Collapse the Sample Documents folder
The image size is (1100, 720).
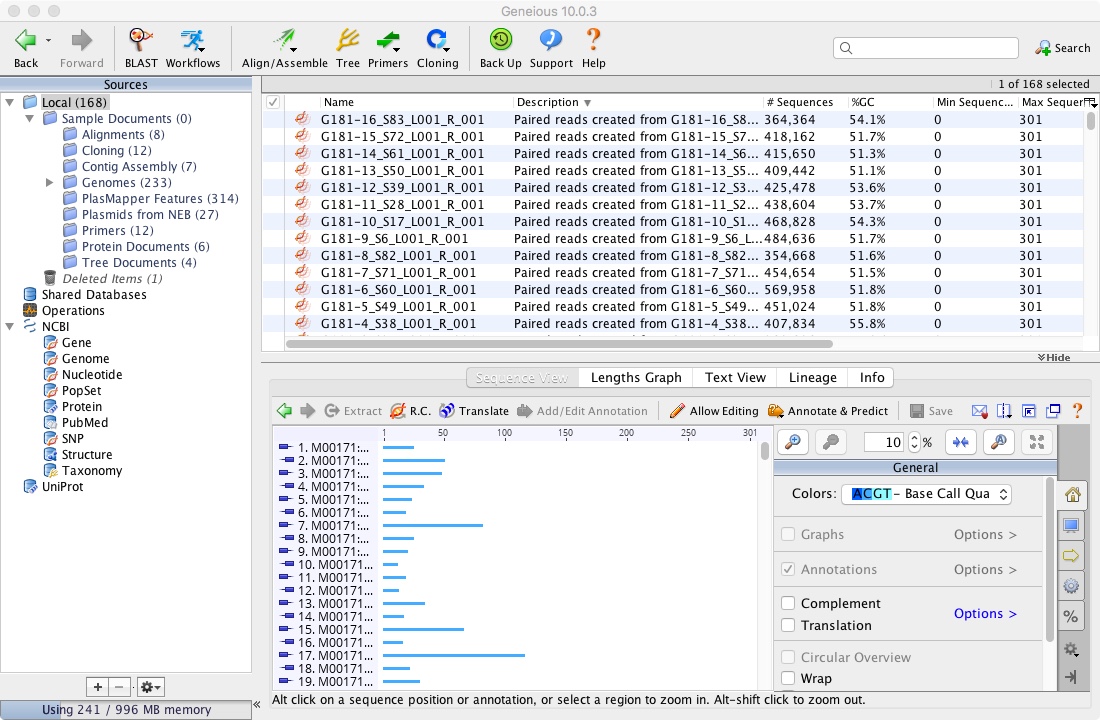click(30, 119)
